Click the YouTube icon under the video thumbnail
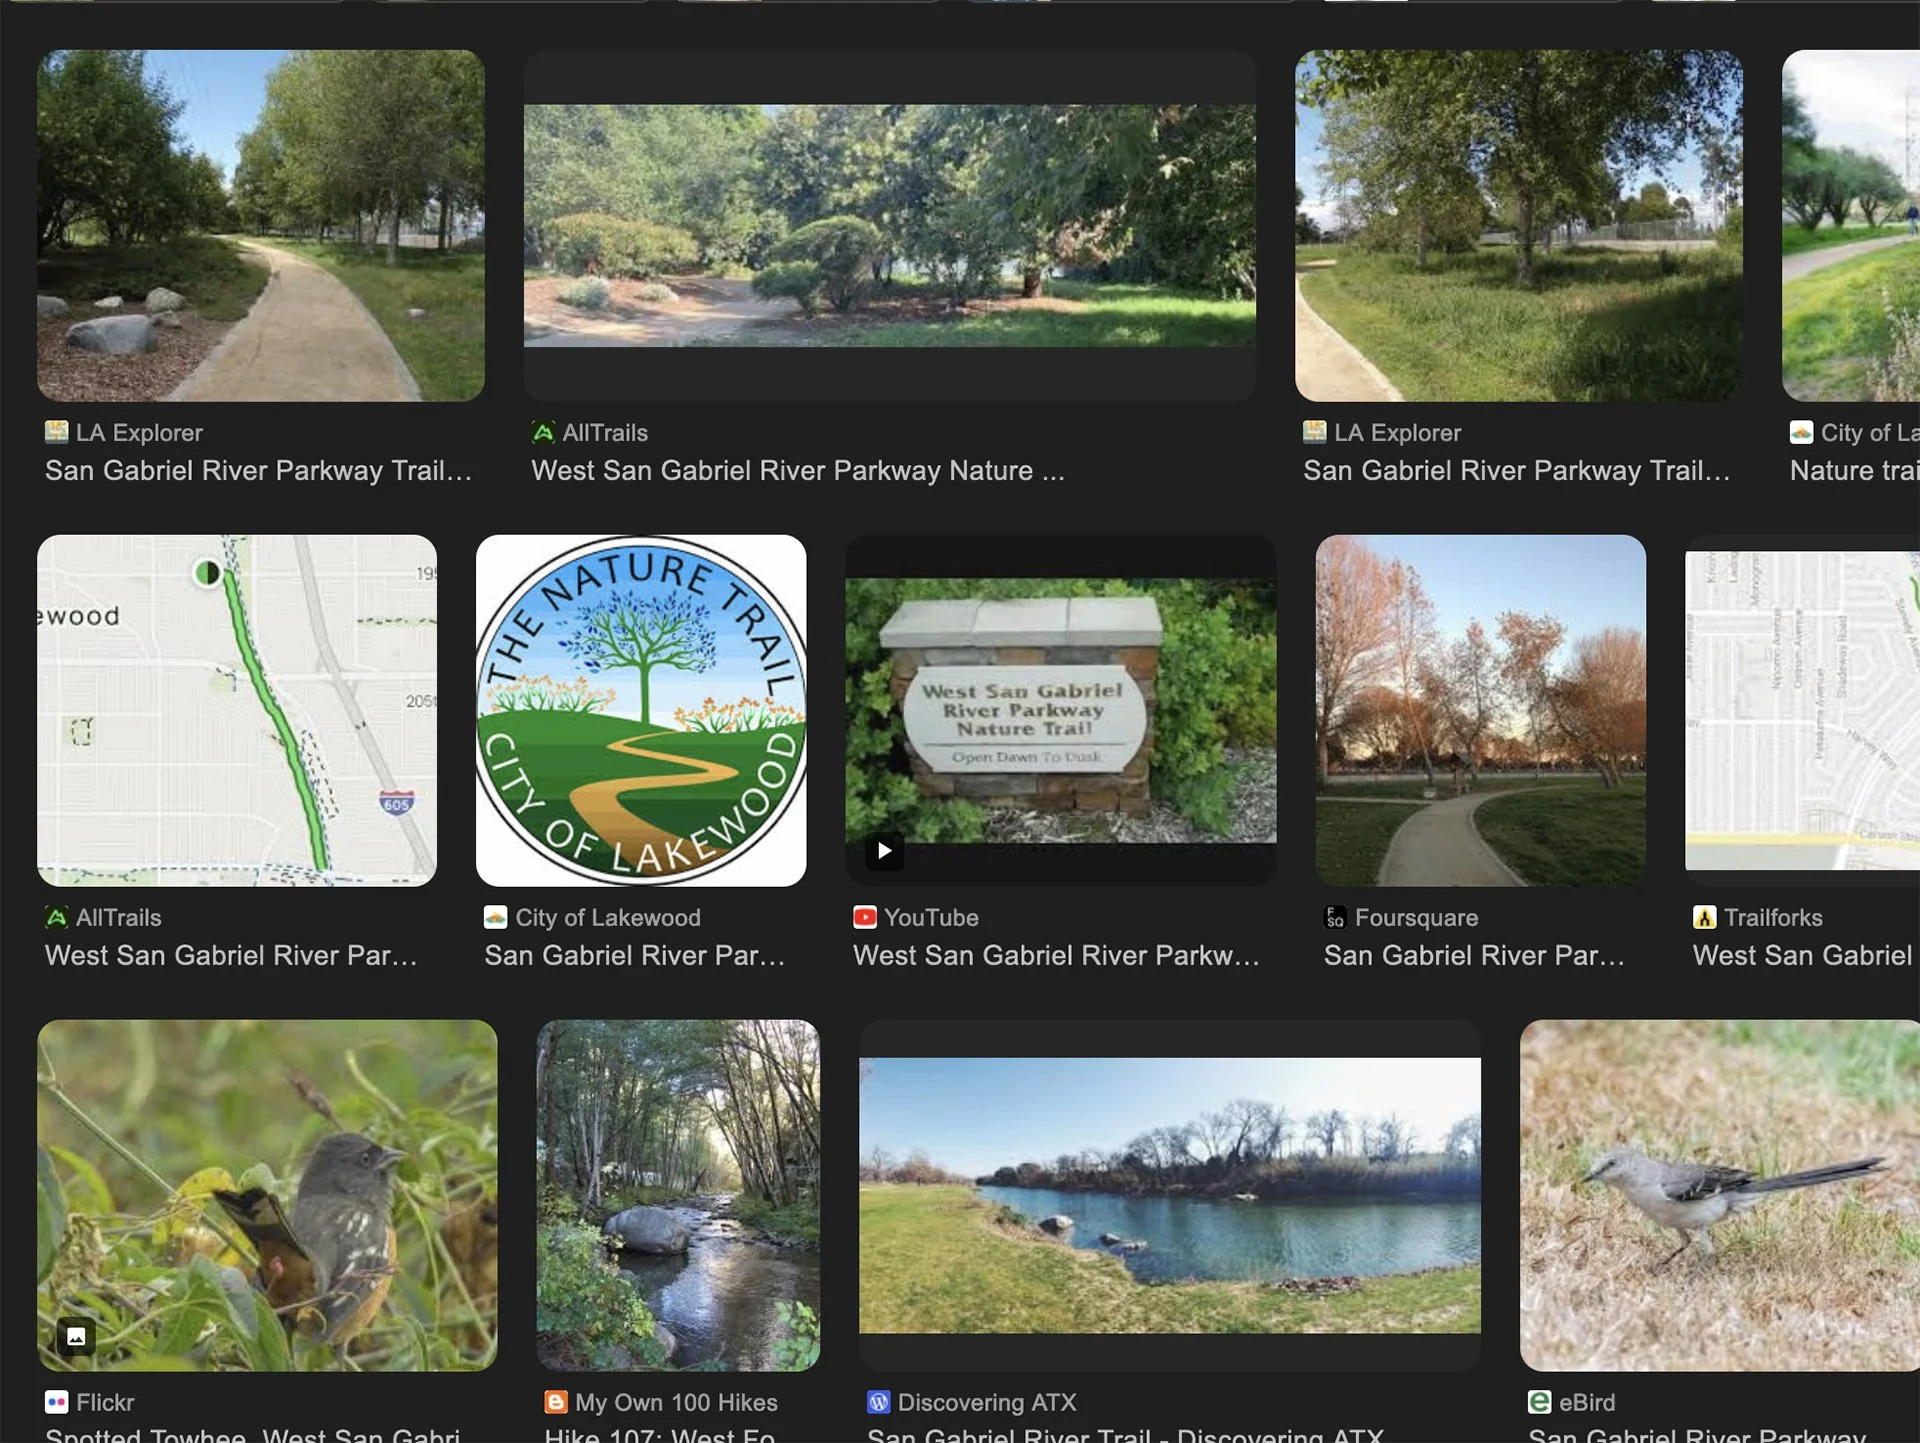Viewport: 1920px width, 1443px height. pos(865,917)
